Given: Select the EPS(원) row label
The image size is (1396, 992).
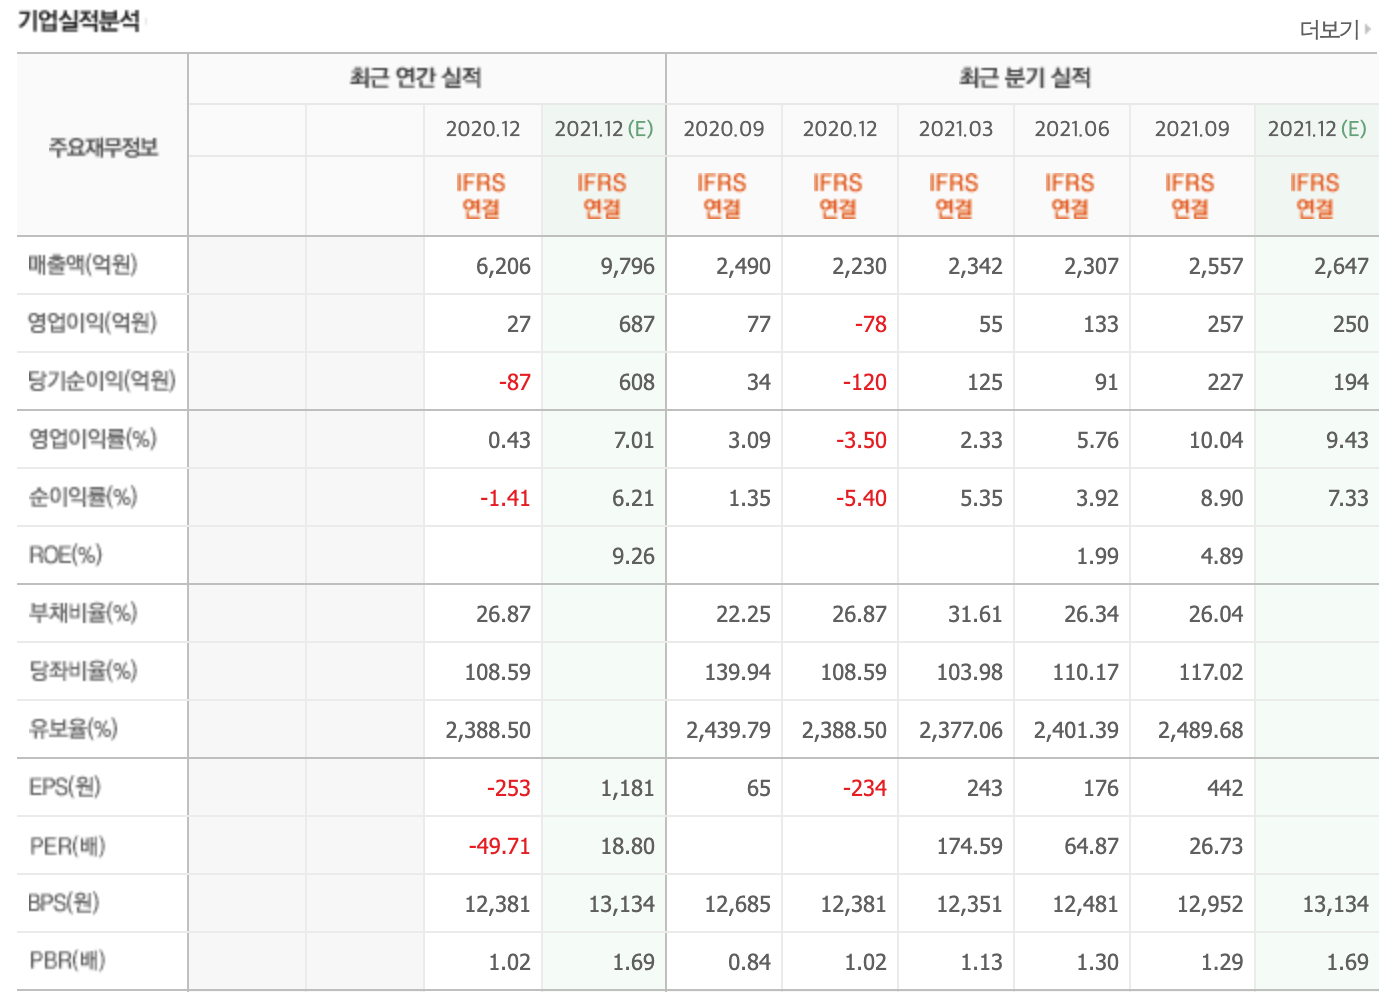Looking at the screenshot, I should 65,787.
